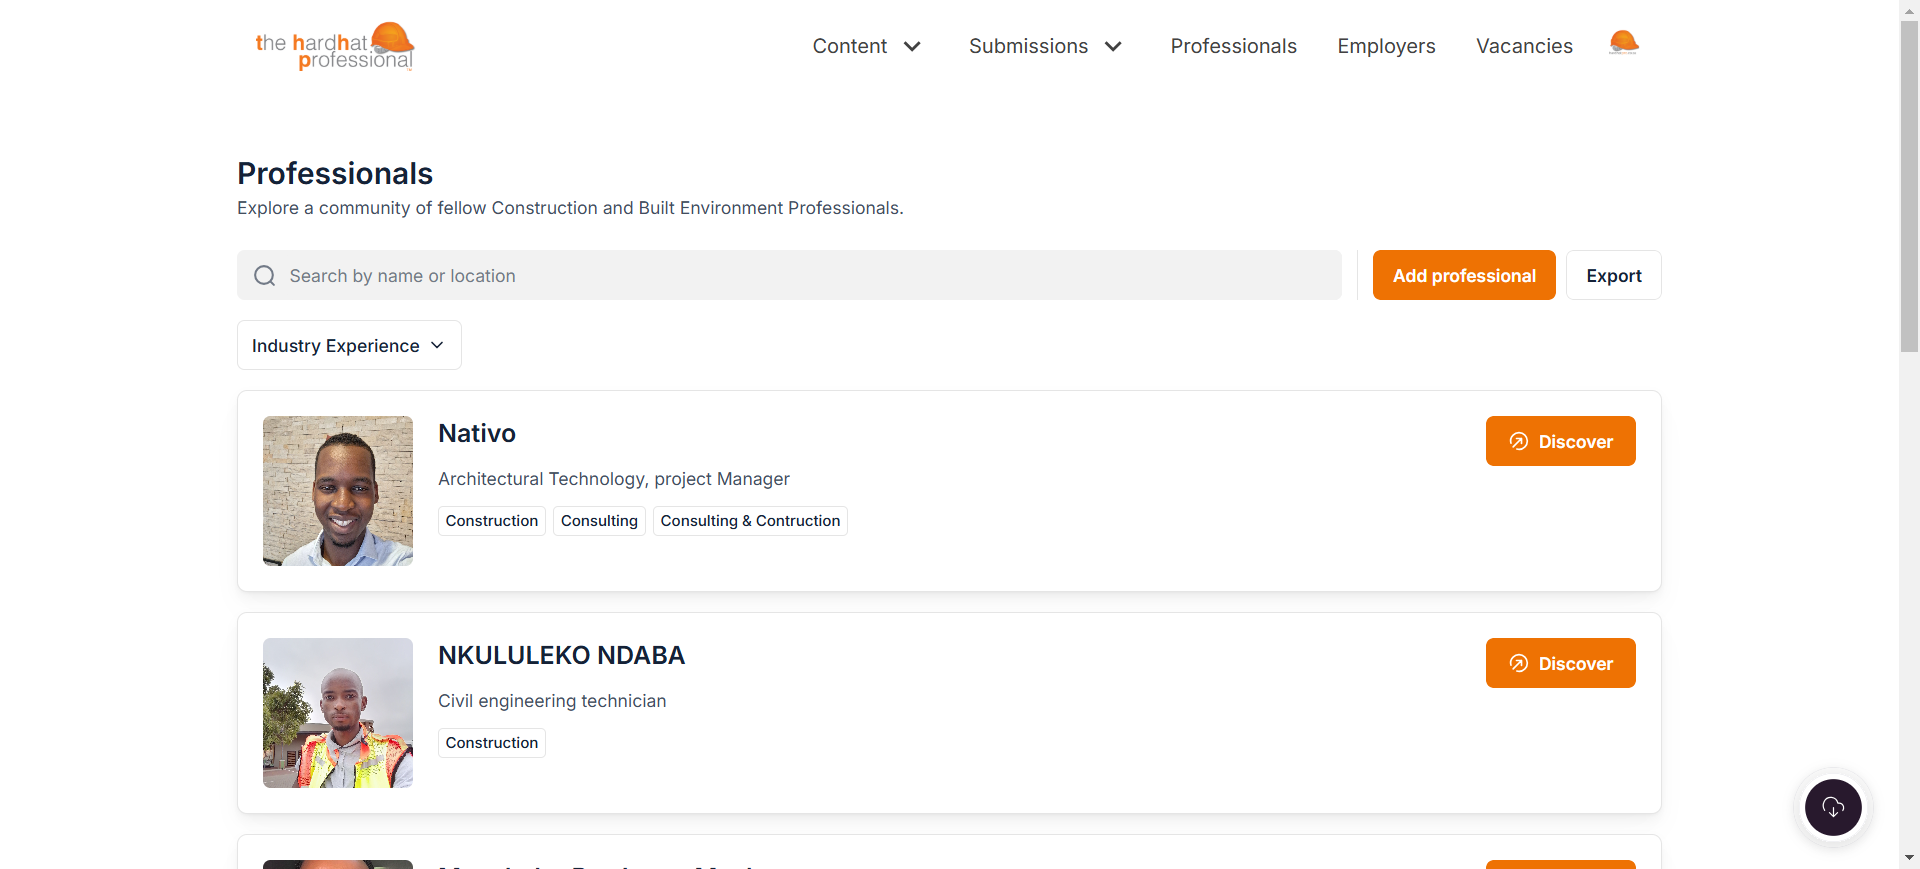Open the Industry Experience filter dropdown
1920x869 pixels.
[x=349, y=345]
